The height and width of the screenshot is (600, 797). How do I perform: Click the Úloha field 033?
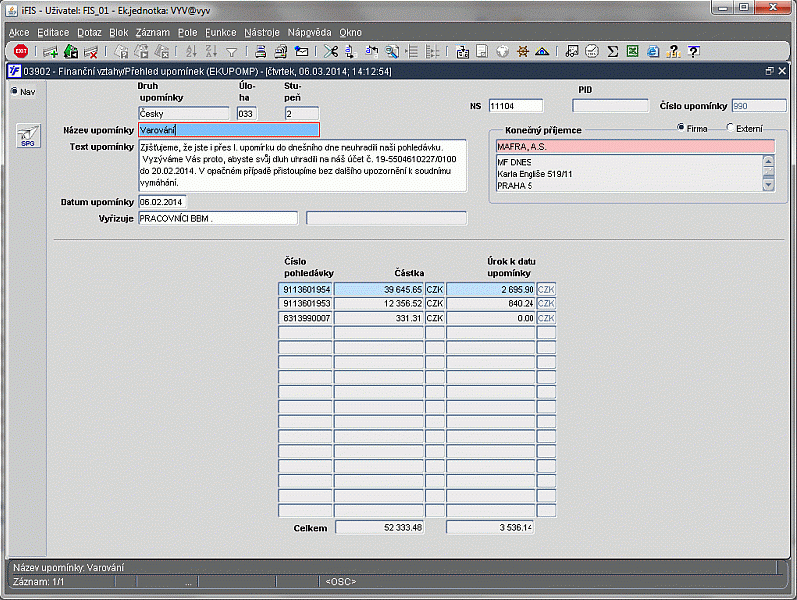point(247,113)
